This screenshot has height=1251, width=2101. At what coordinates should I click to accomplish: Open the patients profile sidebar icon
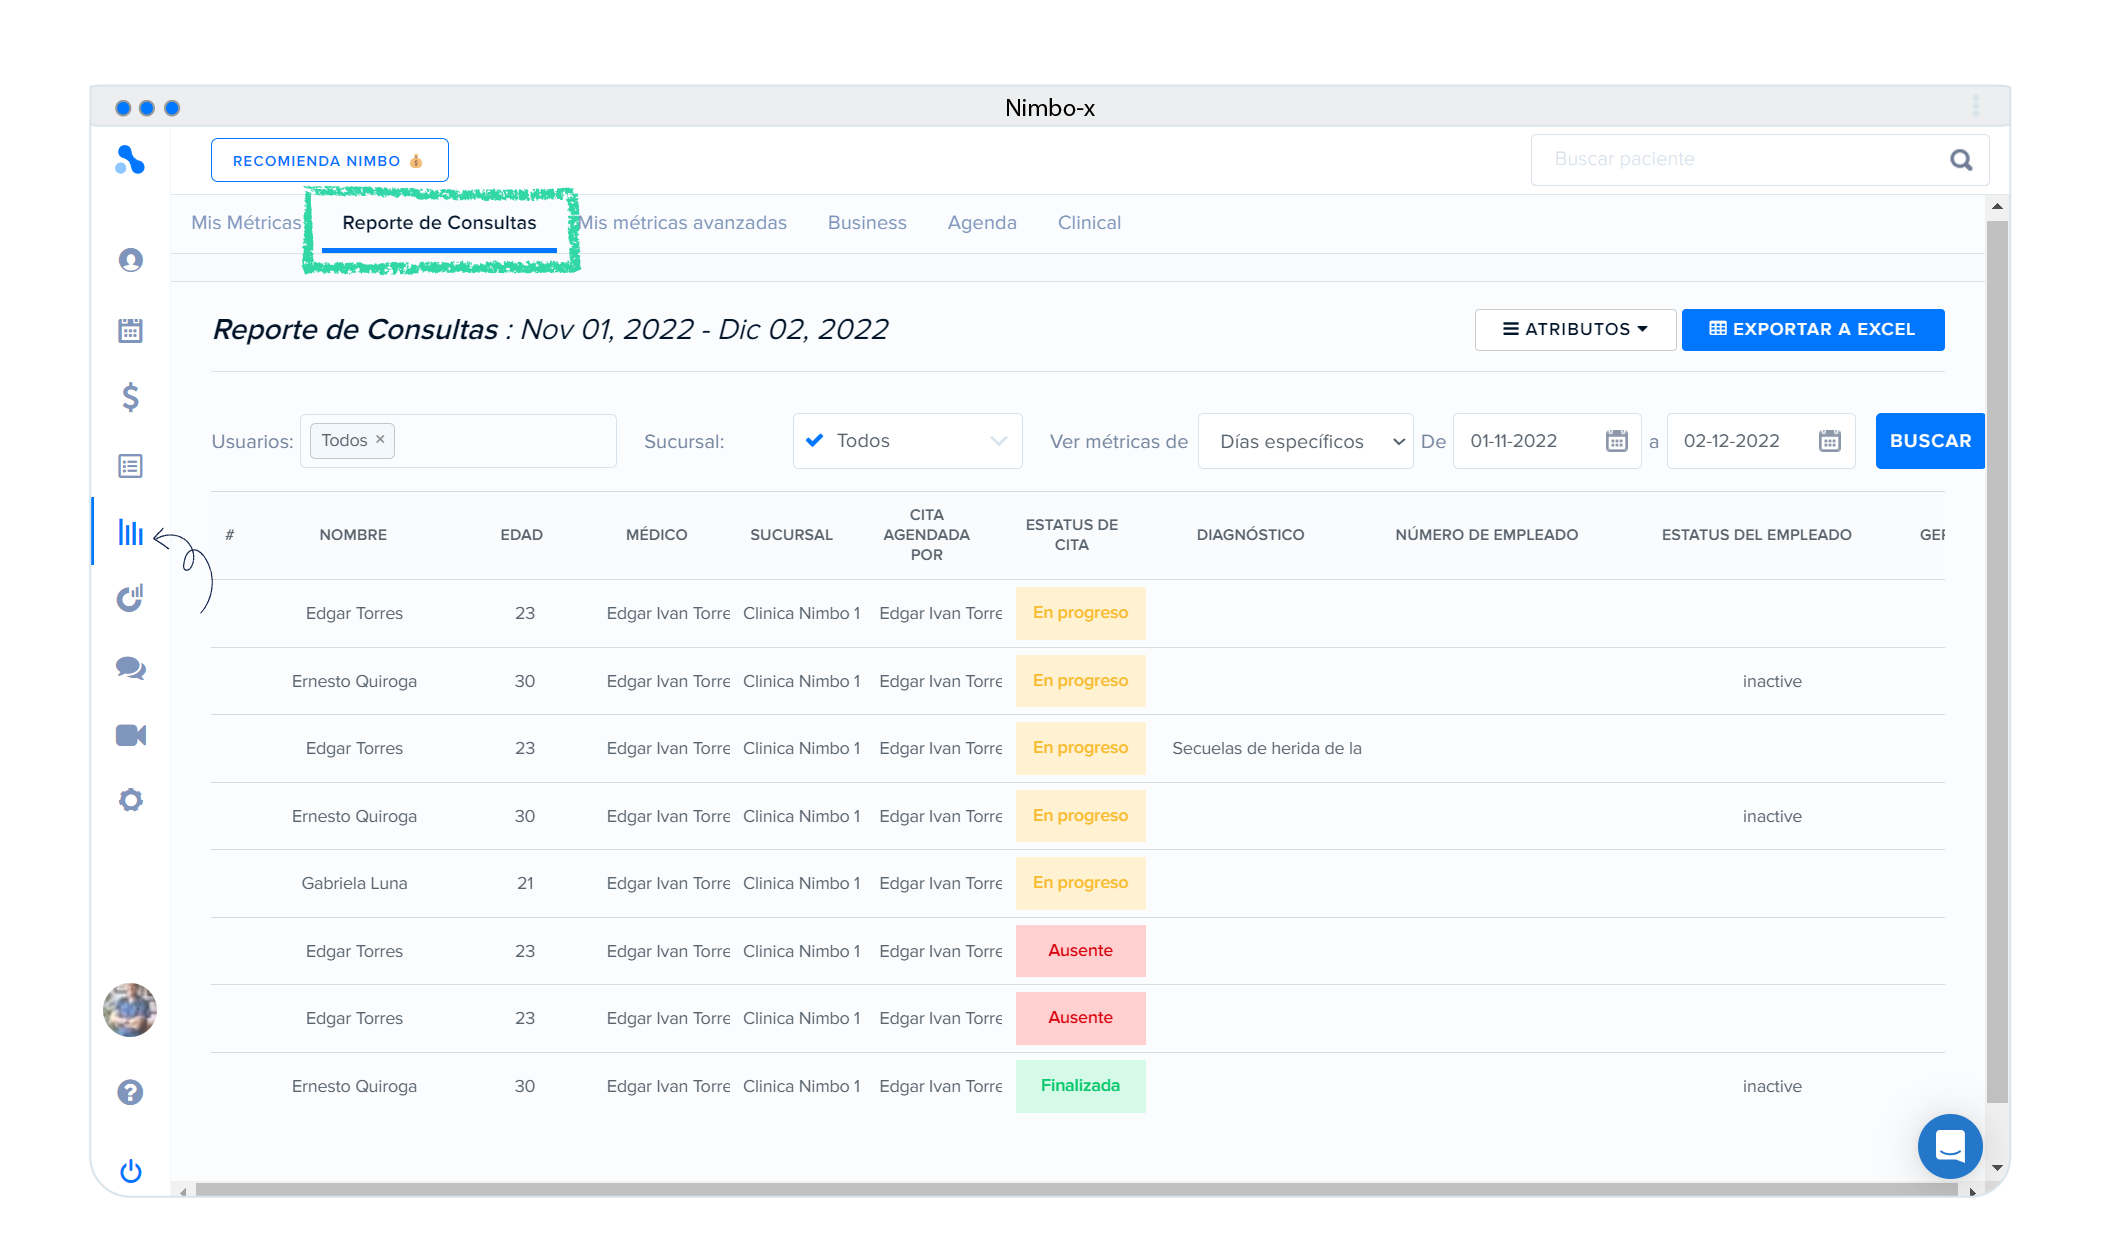(131, 260)
